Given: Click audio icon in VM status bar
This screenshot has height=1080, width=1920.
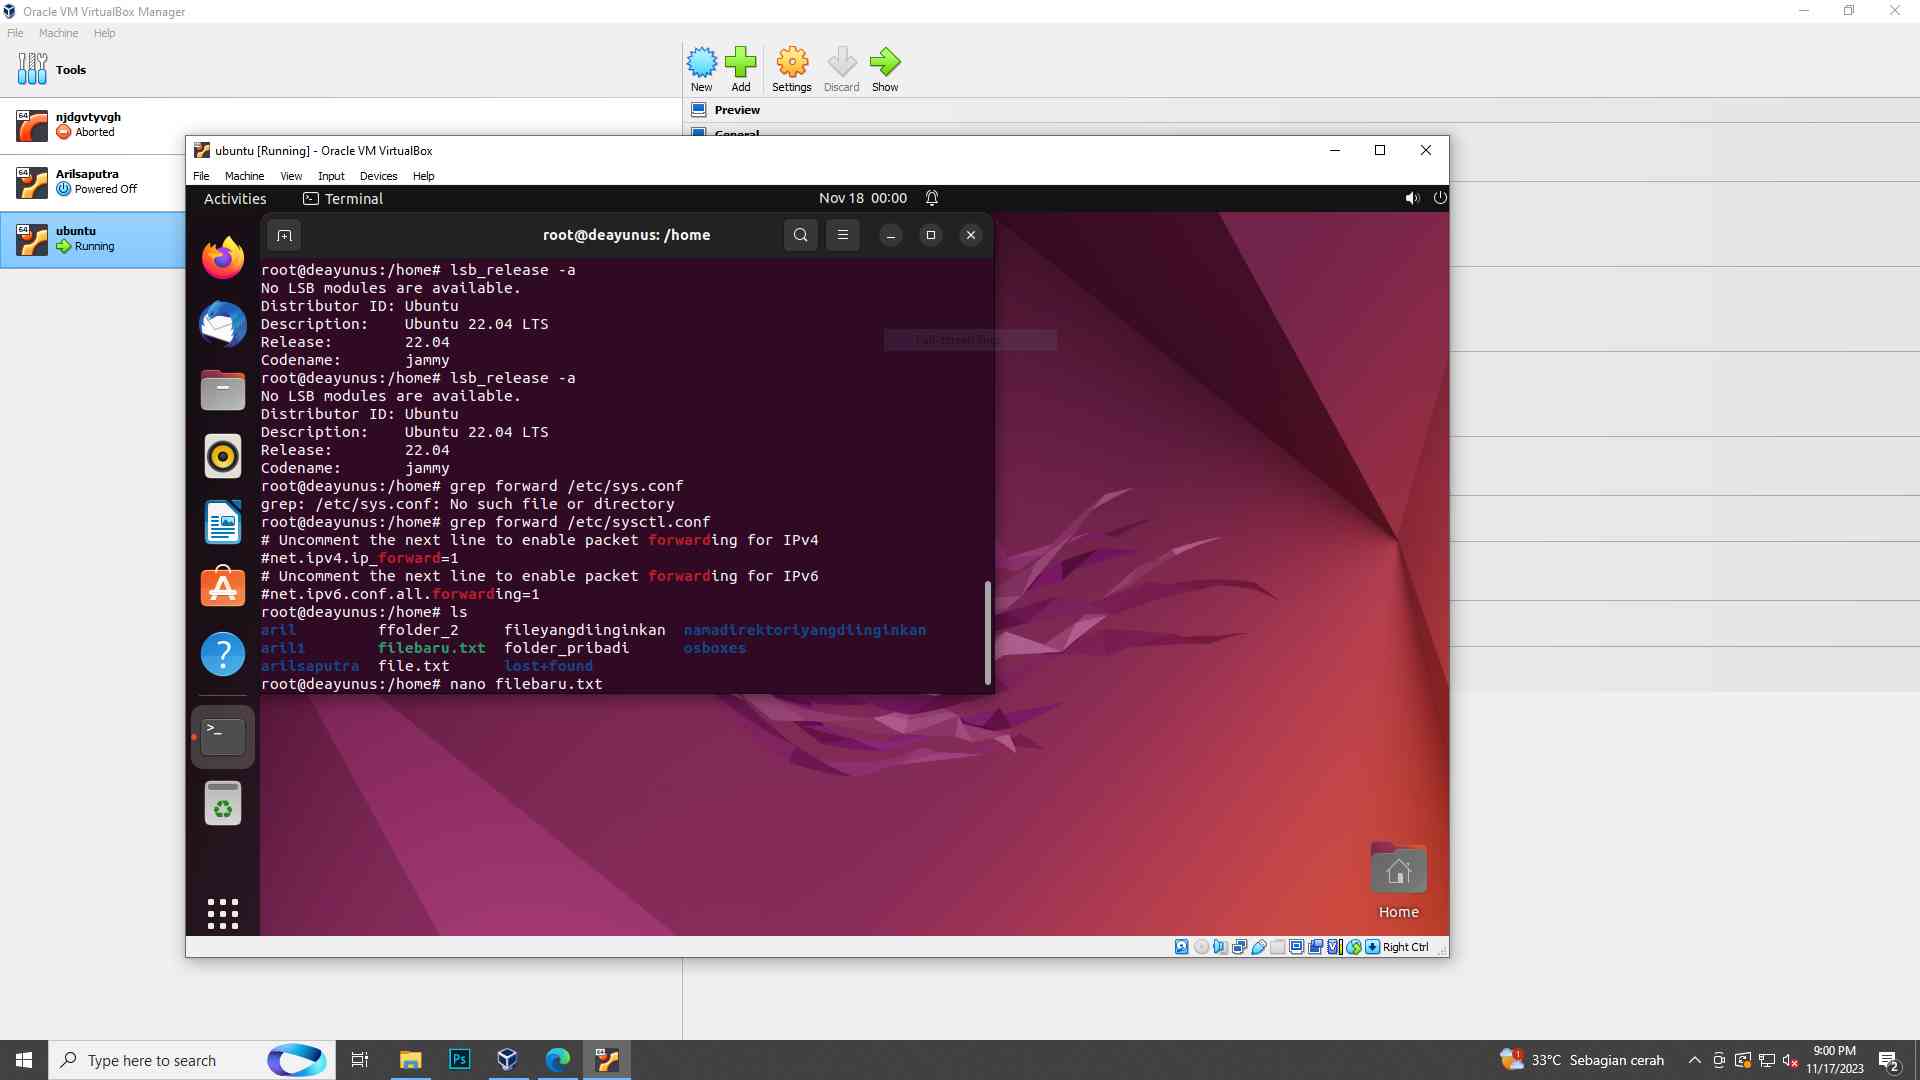Looking at the screenshot, I should (1220, 947).
